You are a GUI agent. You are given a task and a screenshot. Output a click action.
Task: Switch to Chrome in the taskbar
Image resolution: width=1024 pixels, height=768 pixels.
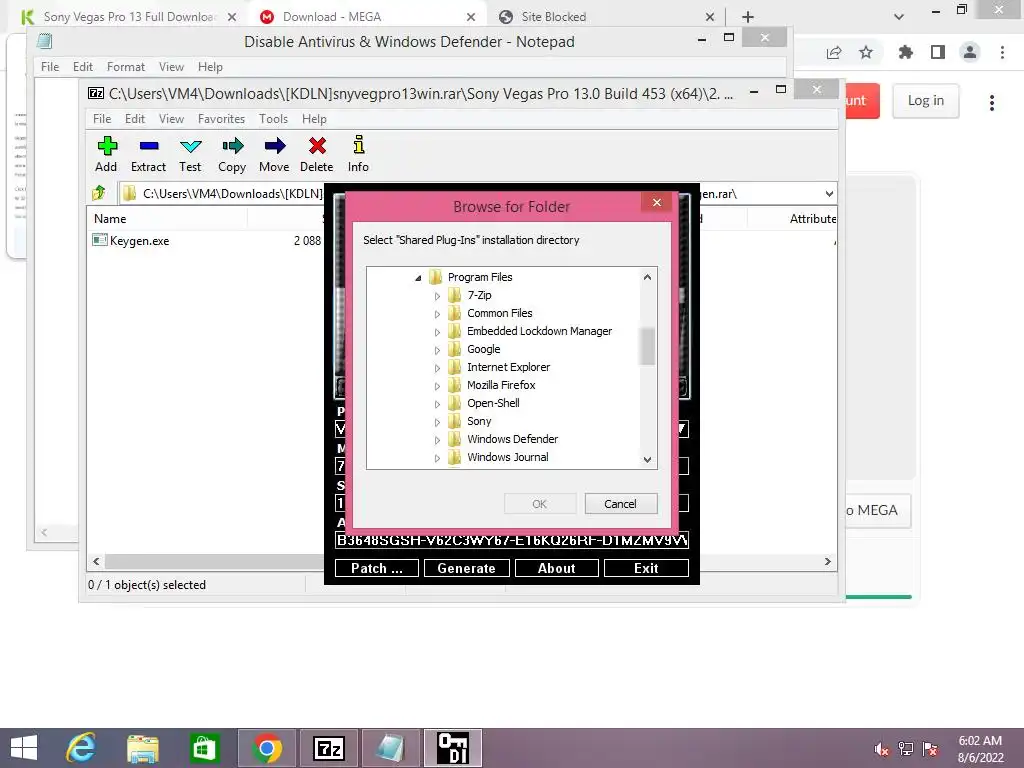(266, 748)
